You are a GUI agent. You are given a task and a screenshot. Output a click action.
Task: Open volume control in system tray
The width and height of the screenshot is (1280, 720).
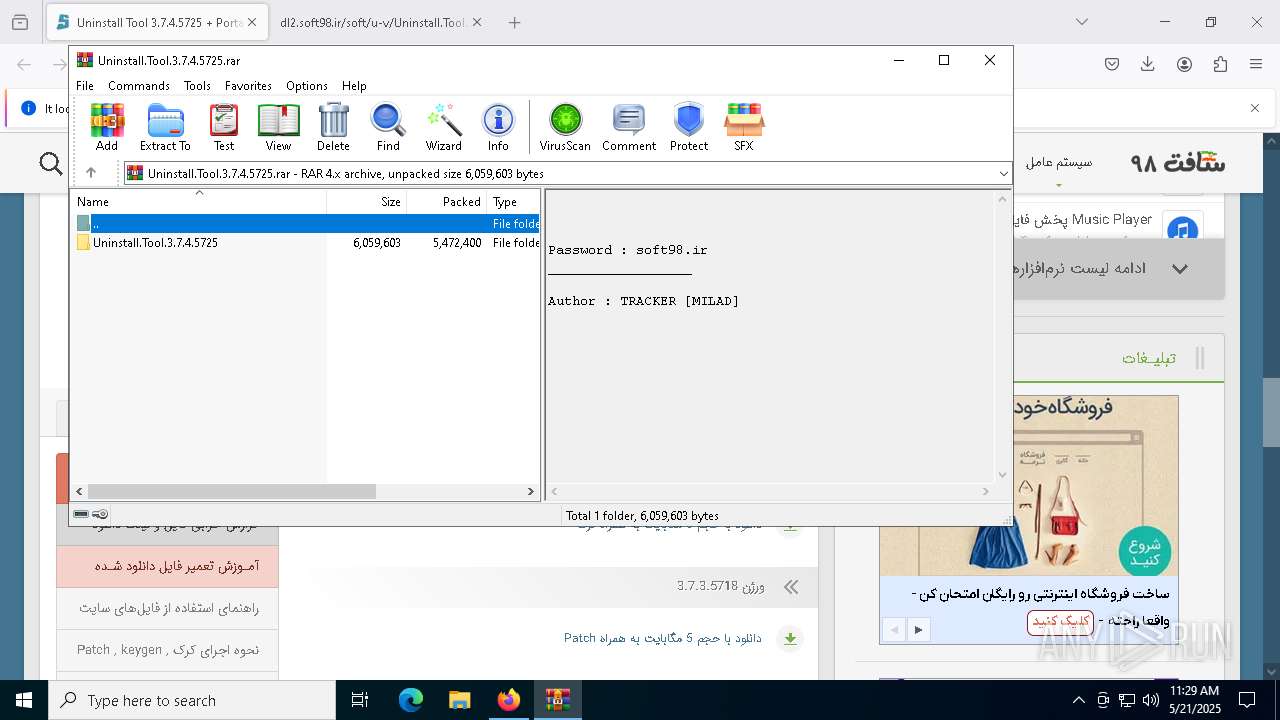click(1150, 700)
